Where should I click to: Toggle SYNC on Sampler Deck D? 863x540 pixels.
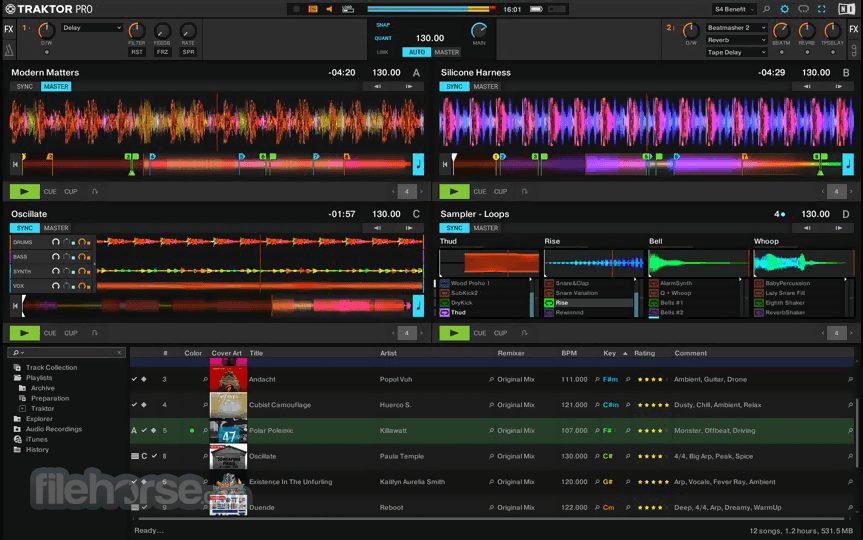454,228
